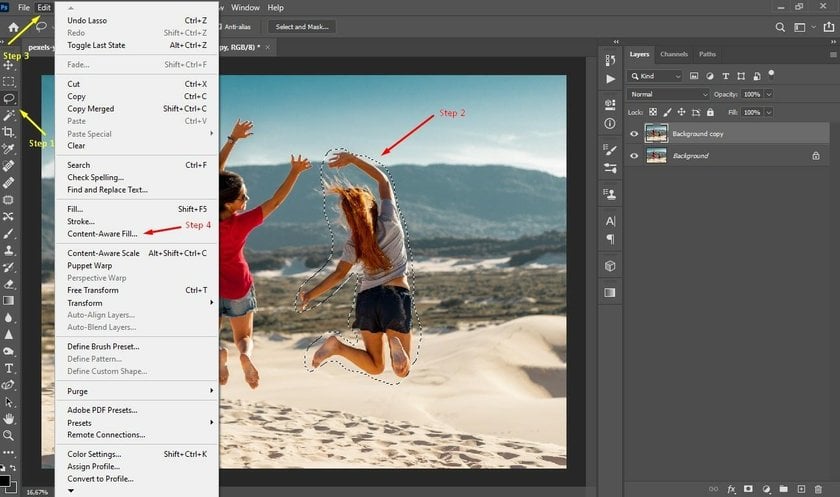840x497 pixels.
Task: Add a layer mask from Layers footer
Action: [748, 489]
